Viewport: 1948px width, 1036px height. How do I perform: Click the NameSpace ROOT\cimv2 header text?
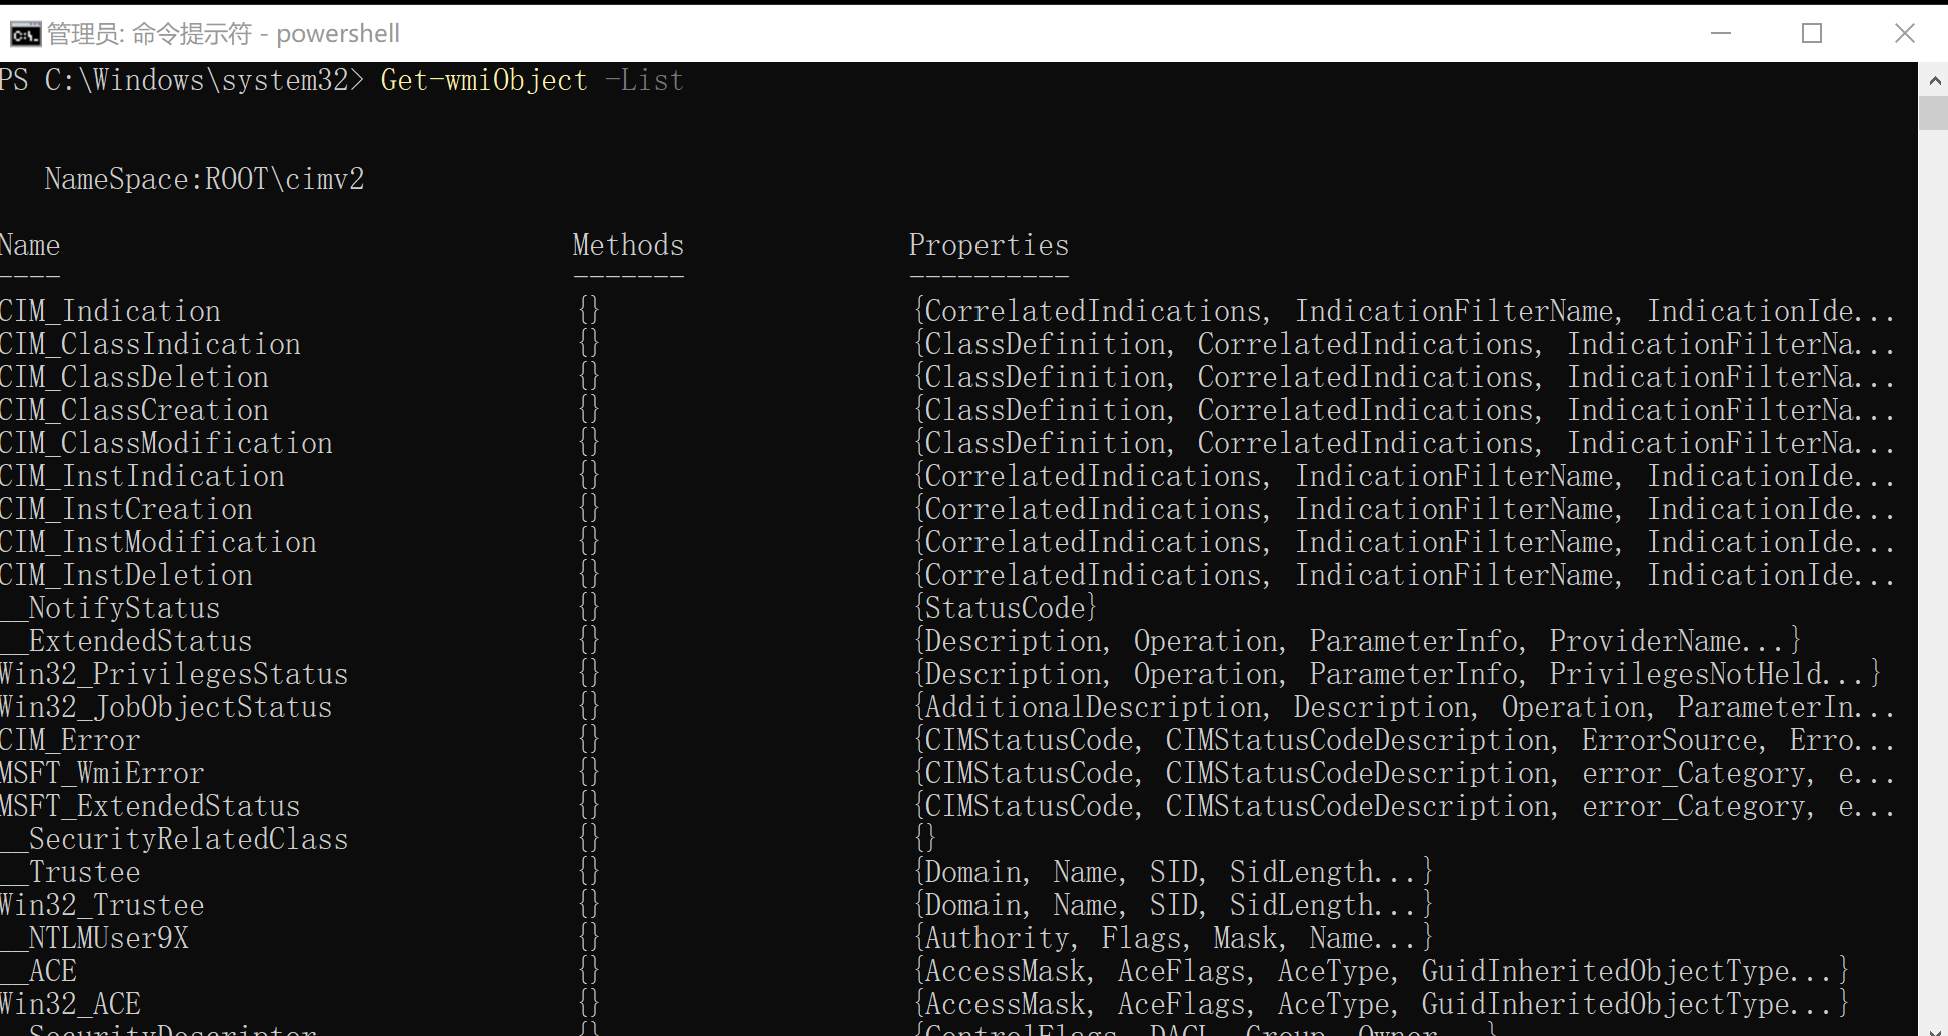tap(204, 178)
